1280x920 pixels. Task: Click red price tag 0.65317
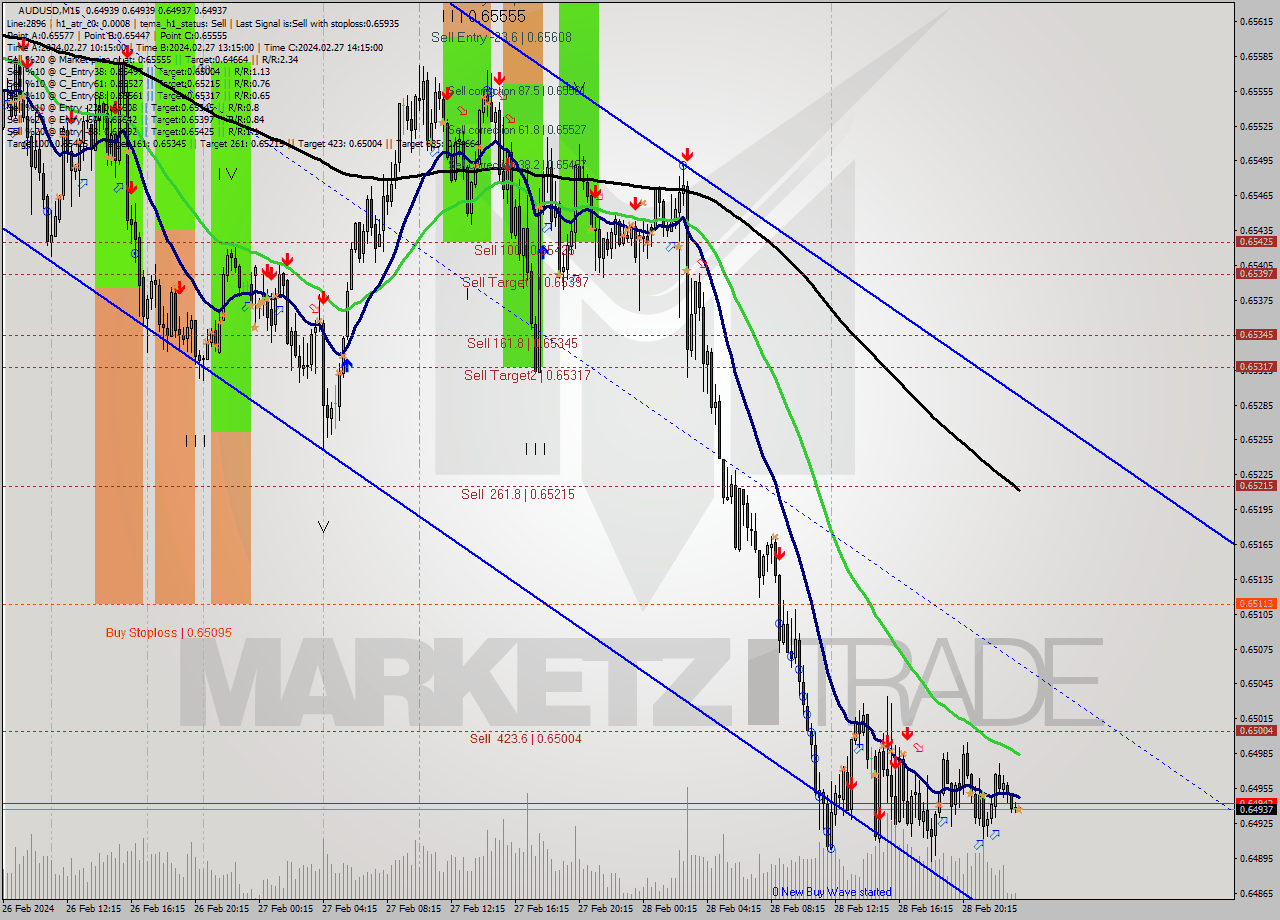pyautogui.click(x=1256, y=366)
